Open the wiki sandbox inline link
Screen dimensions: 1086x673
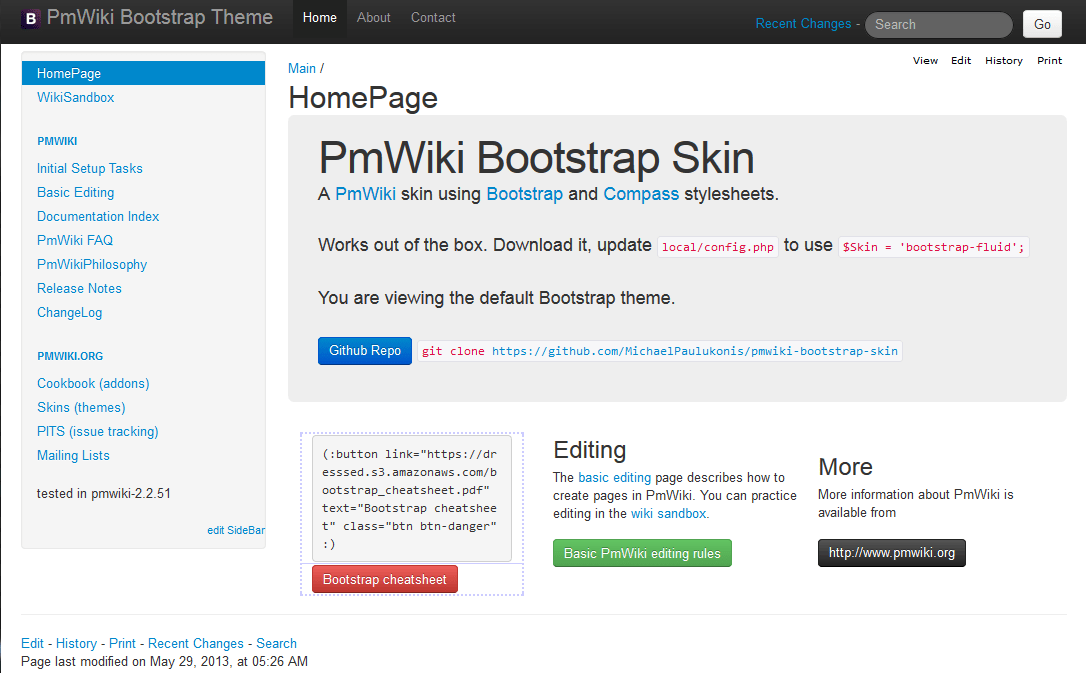[668, 514]
